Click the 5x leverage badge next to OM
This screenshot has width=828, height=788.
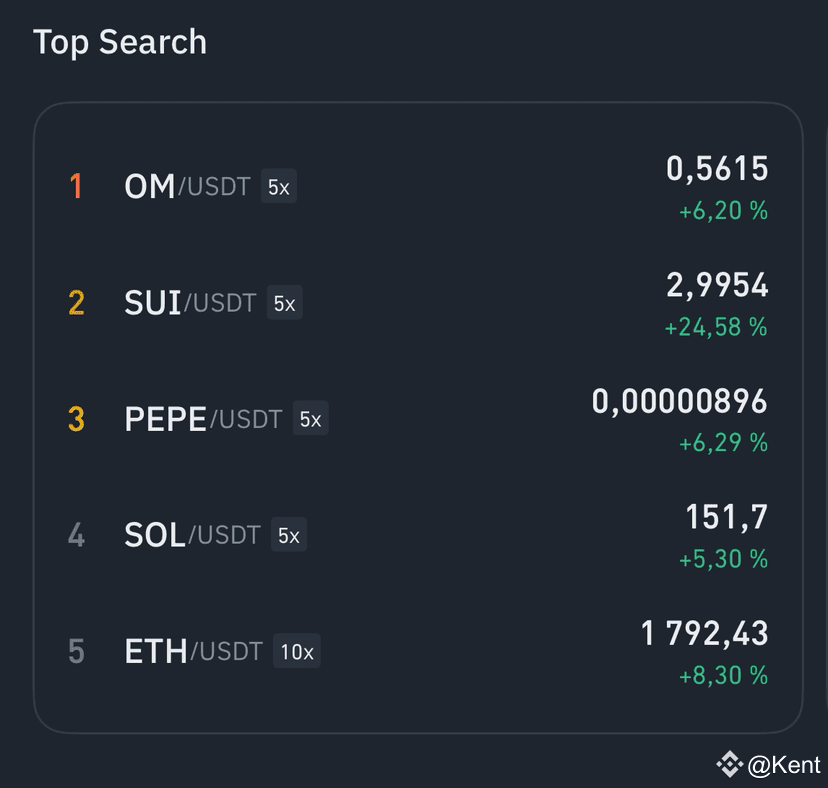point(279,186)
